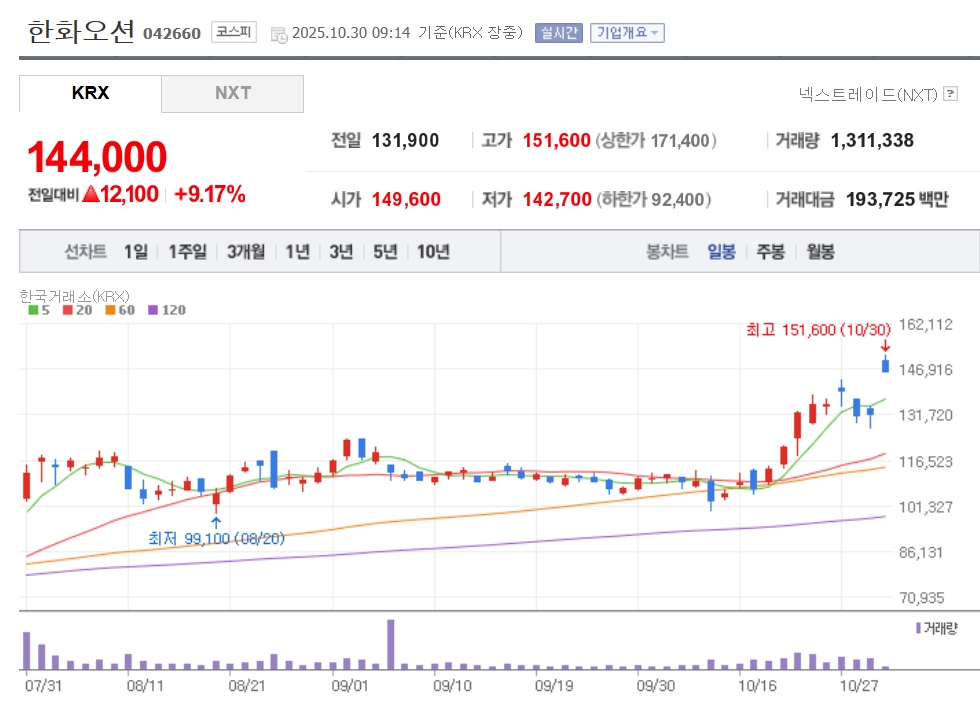This screenshot has height=719, width=980.
Task: Select the 5년 line chart period
Action: point(385,251)
